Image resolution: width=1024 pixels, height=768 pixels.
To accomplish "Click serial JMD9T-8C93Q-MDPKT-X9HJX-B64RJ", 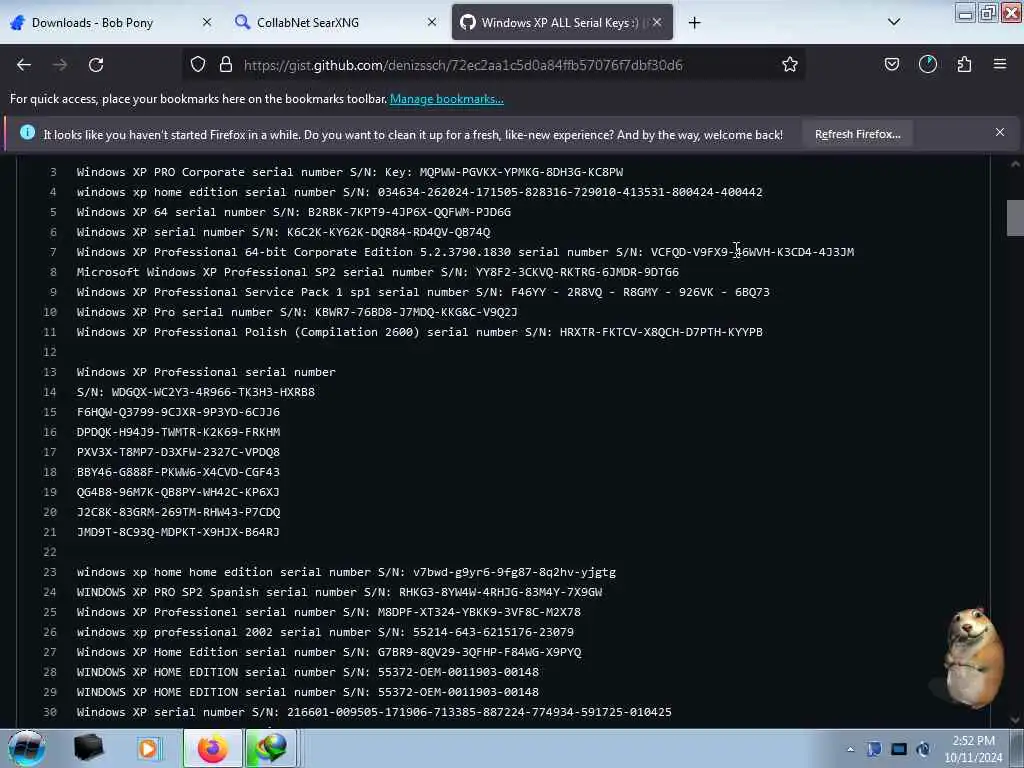I will pos(178,532).
